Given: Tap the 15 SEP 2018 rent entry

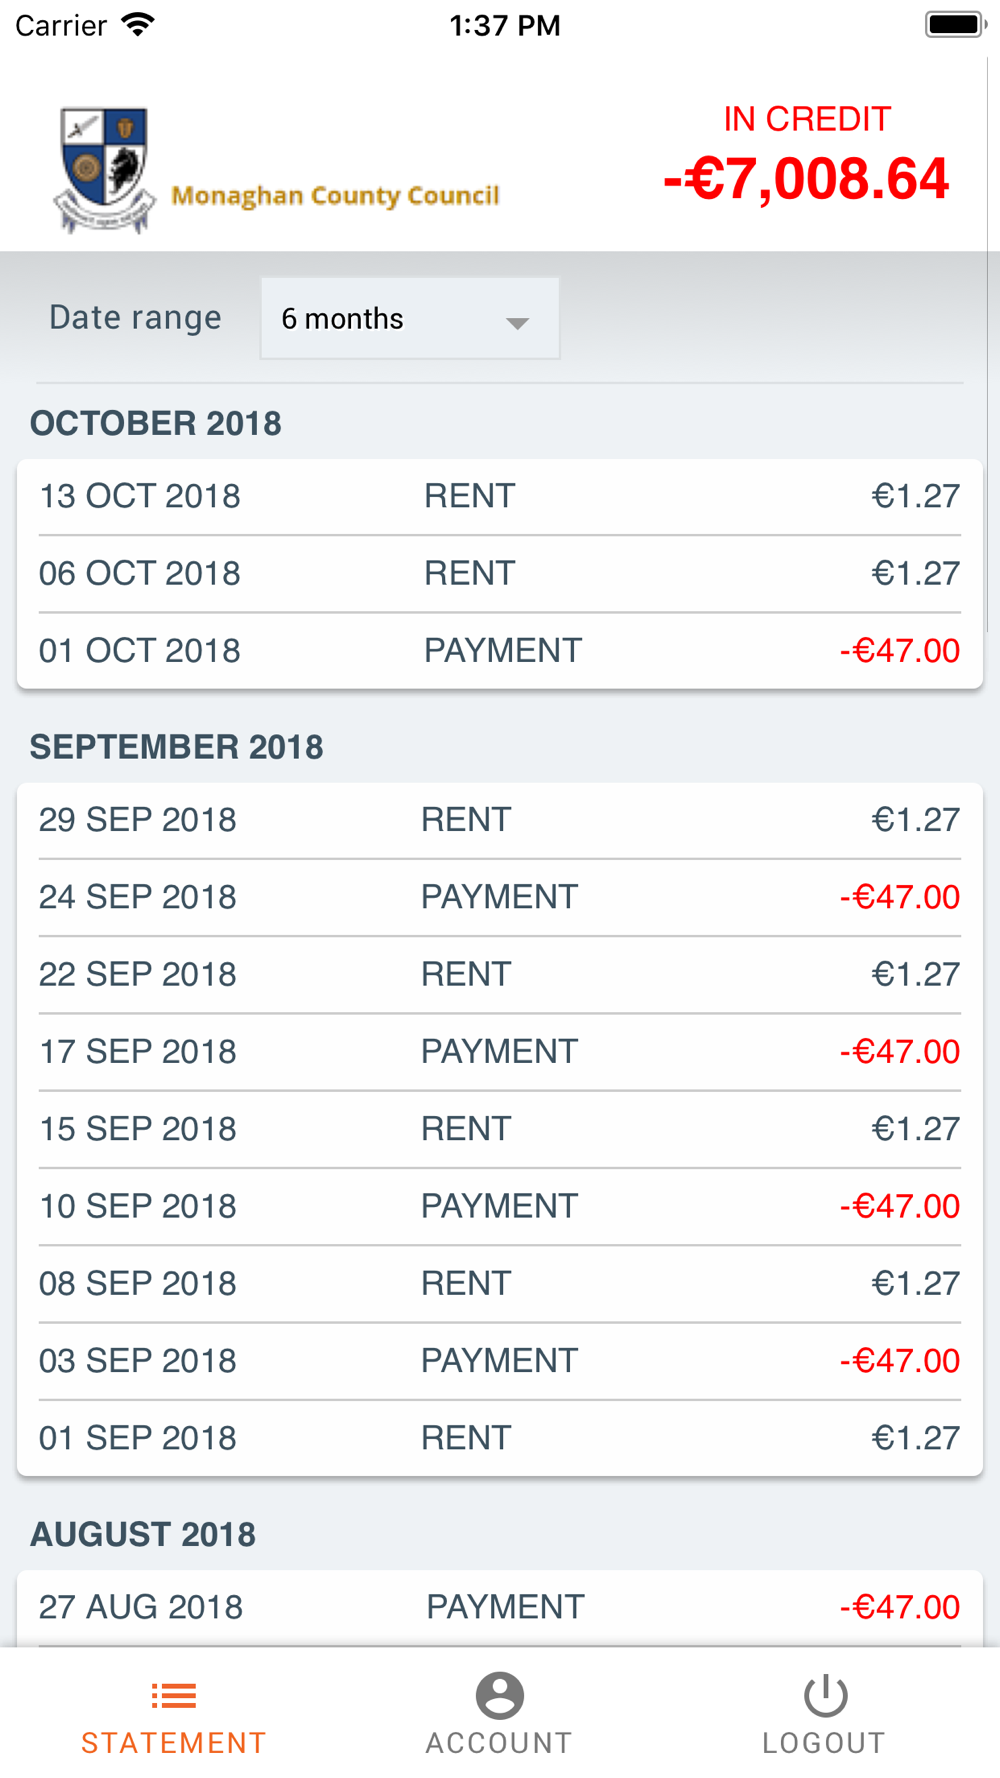Looking at the screenshot, I should coord(500,1129).
